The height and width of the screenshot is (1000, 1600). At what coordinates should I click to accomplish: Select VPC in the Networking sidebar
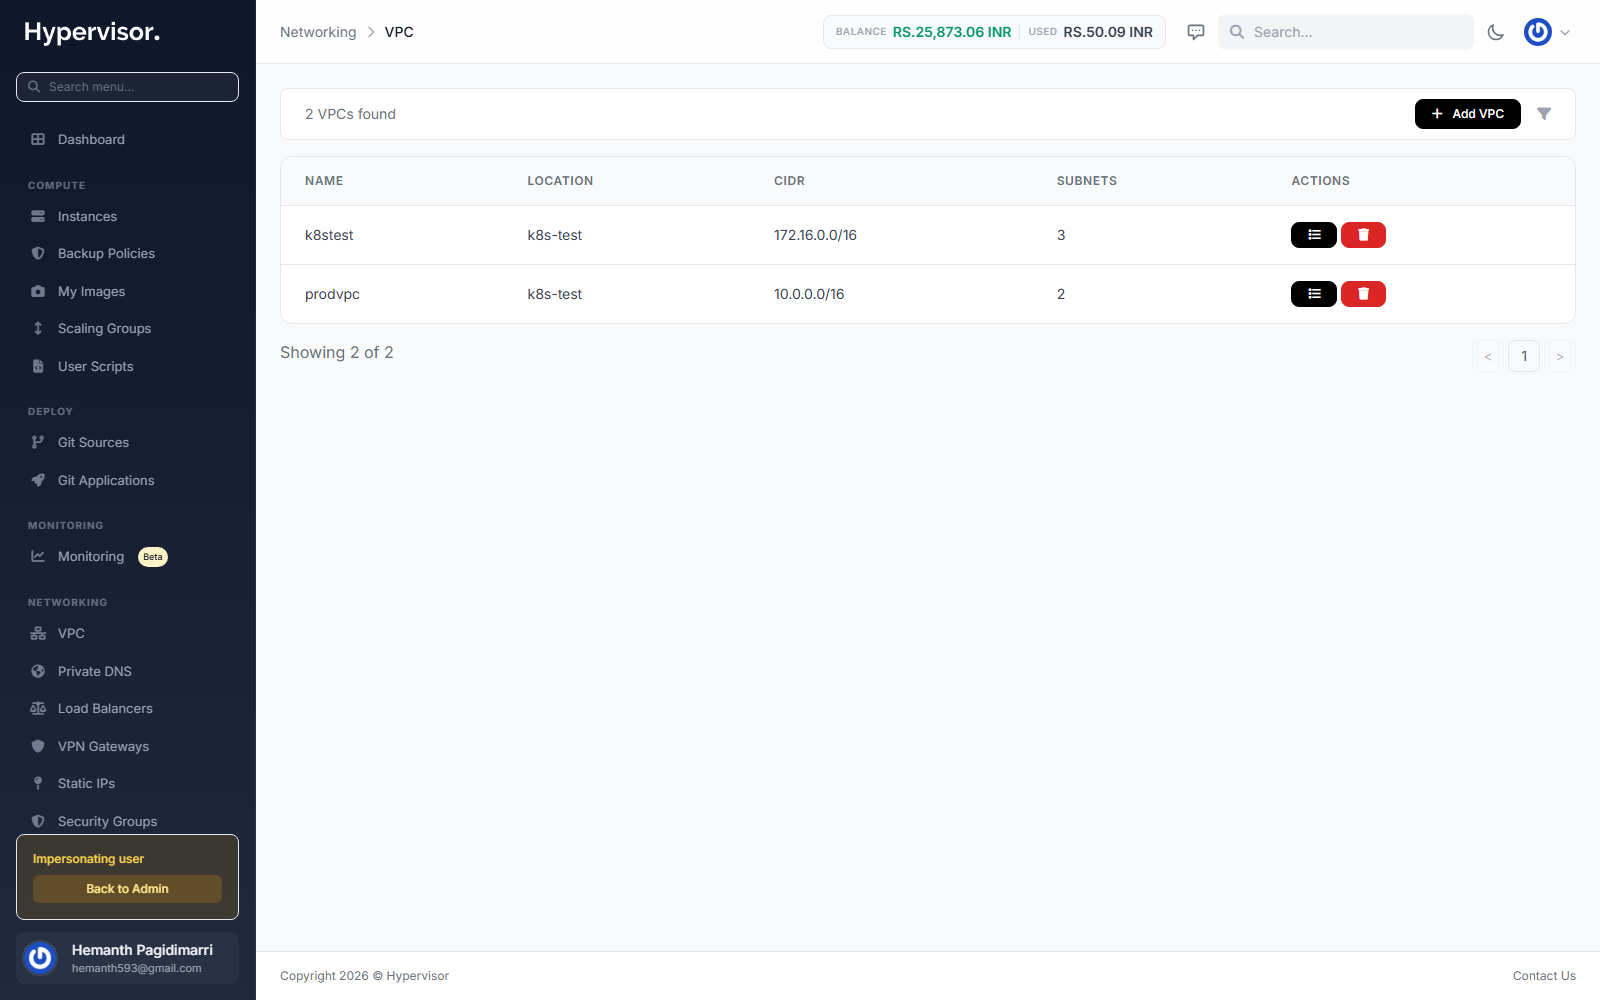click(x=127, y=634)
